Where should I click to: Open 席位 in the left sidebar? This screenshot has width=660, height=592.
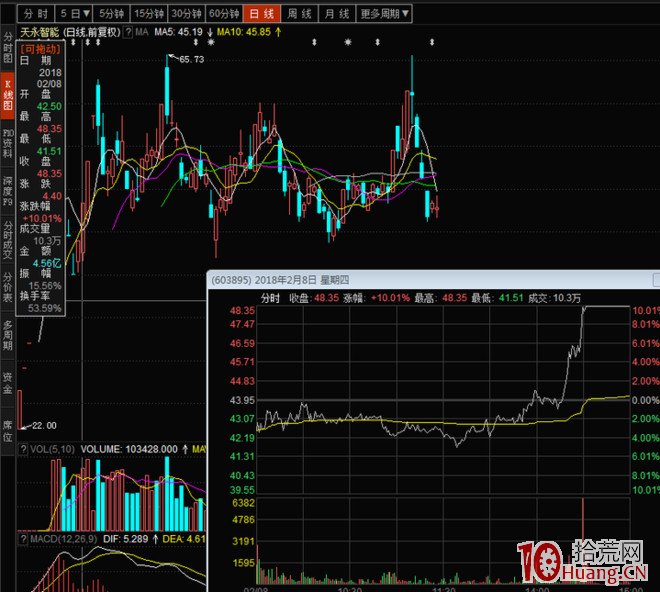tap(8, 430)
